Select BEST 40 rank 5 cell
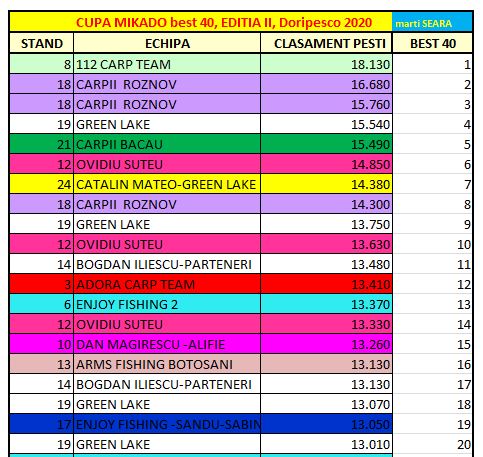This screenshot has width=483, height=457. click(432, 144)
